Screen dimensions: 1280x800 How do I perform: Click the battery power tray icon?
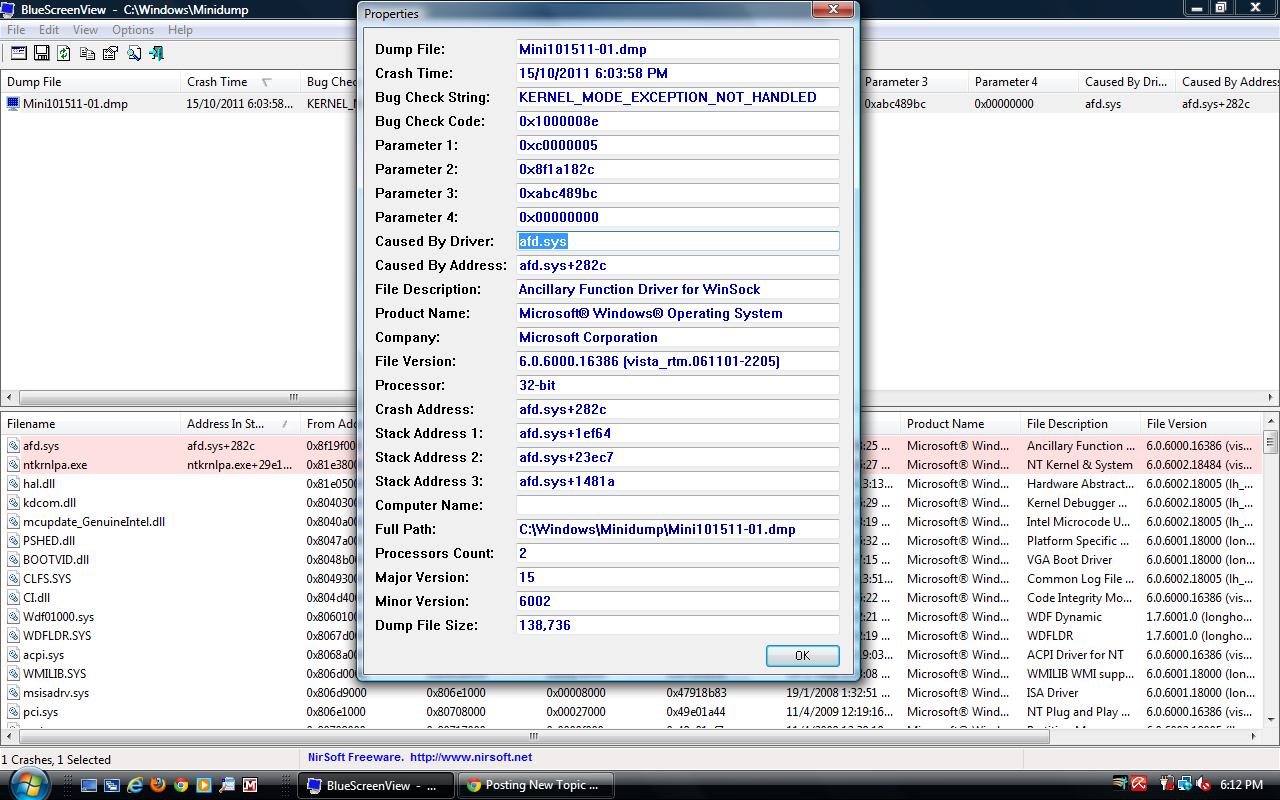[x=1166, y=785]
